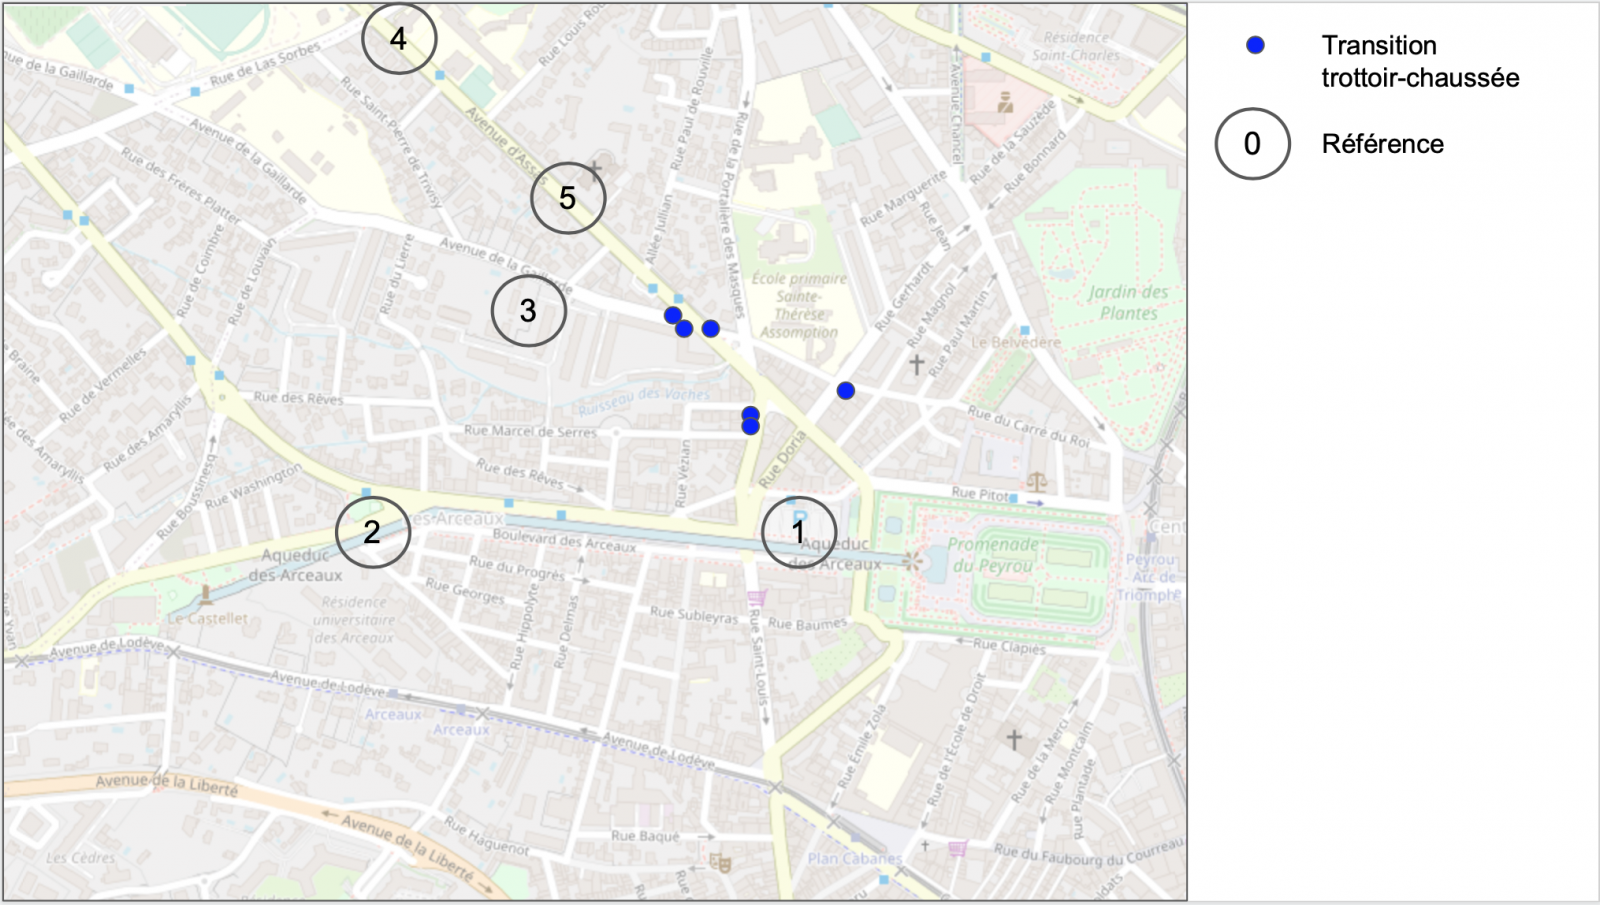Click the church cross icon near Rue Paul Martin
Image resolution: width=1600 pixels, height=905 pixels.
[916, 364]
